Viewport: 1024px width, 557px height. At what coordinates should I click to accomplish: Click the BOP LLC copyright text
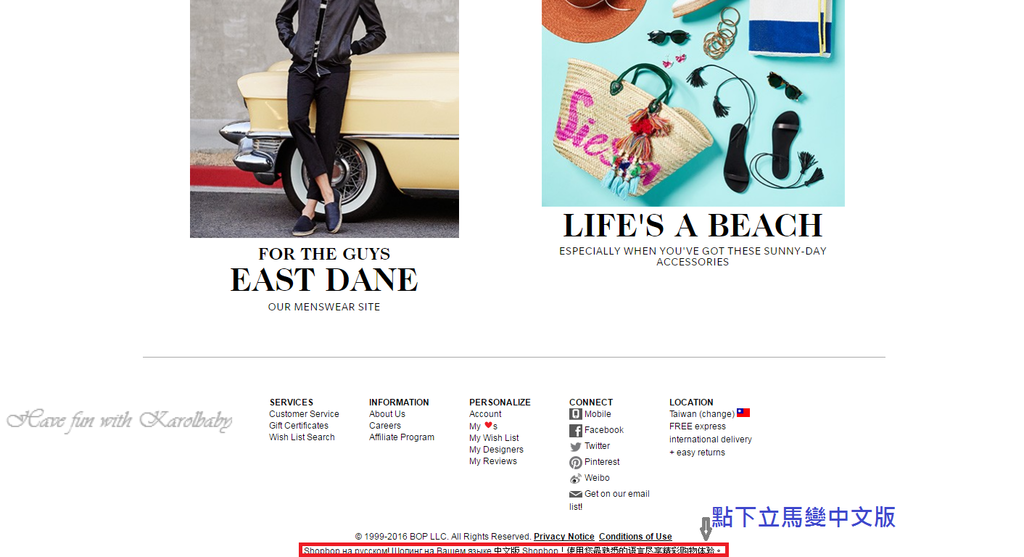(x=443, y=536)
